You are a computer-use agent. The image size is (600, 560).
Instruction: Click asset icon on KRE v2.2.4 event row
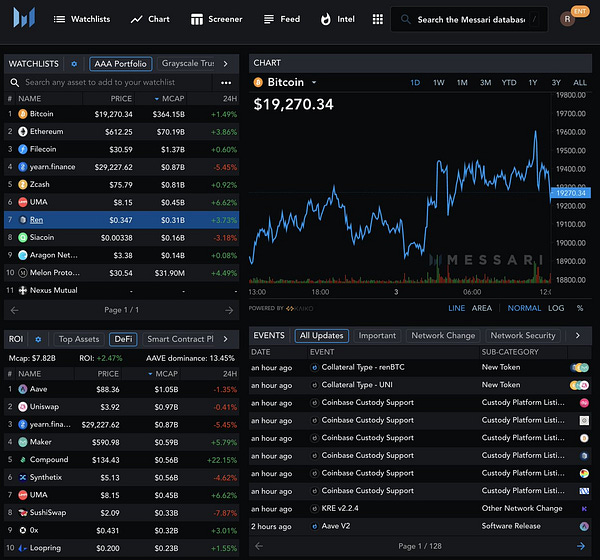pyautogui.click(x=584, y=509)
